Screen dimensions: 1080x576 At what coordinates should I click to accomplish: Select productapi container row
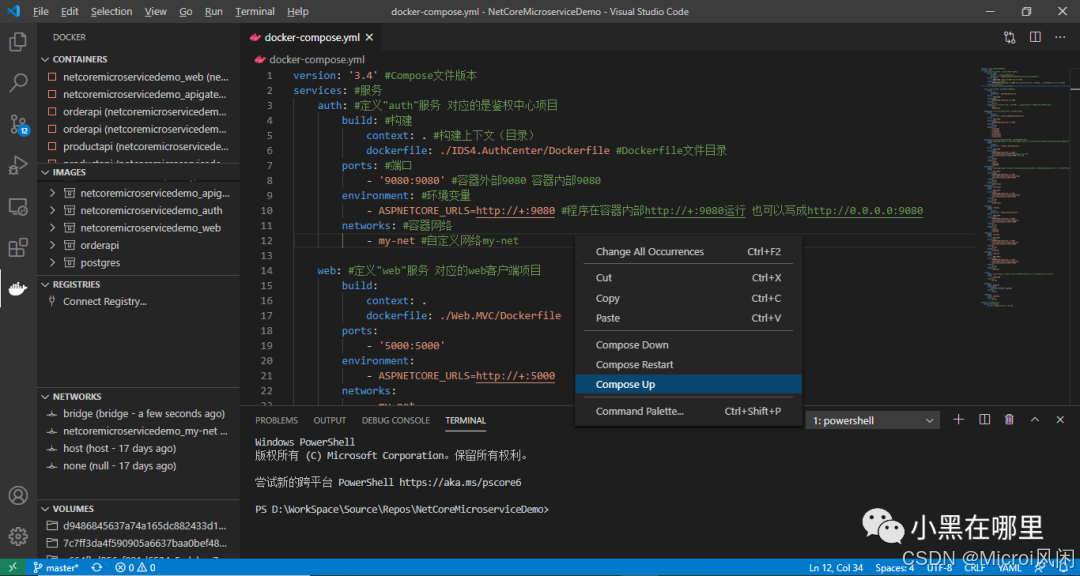click(138, 147)
